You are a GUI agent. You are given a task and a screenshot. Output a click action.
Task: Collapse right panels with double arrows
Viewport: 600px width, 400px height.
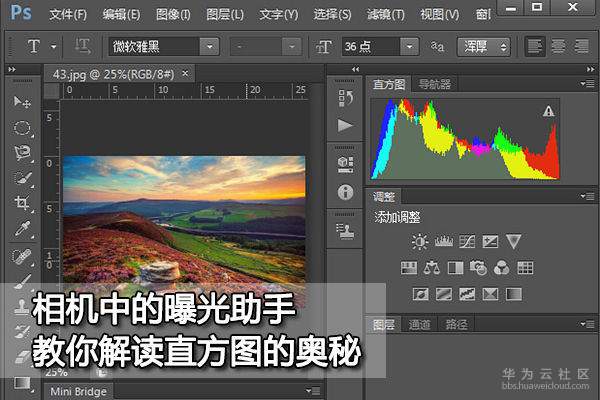590,69
